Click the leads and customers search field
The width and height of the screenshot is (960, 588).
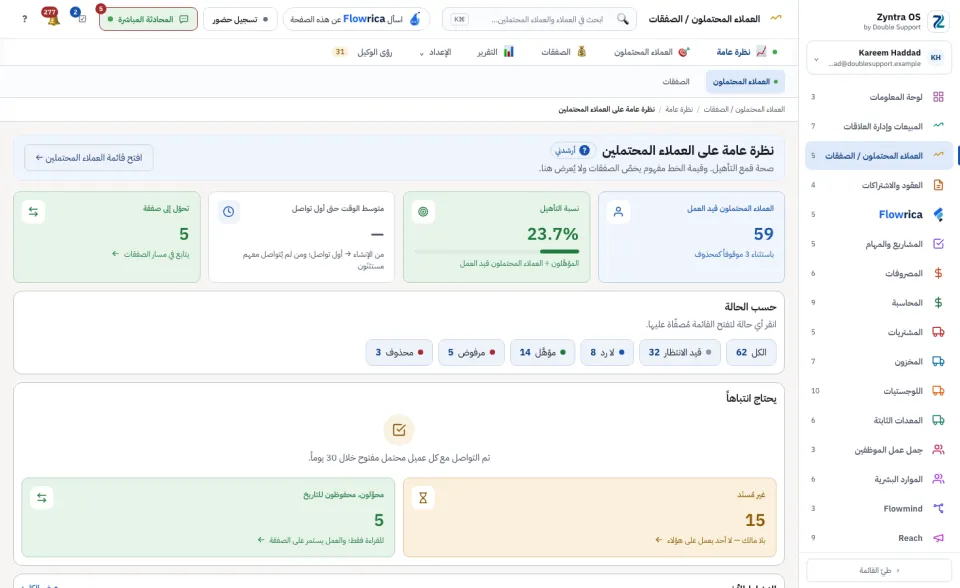pos(539,19)
